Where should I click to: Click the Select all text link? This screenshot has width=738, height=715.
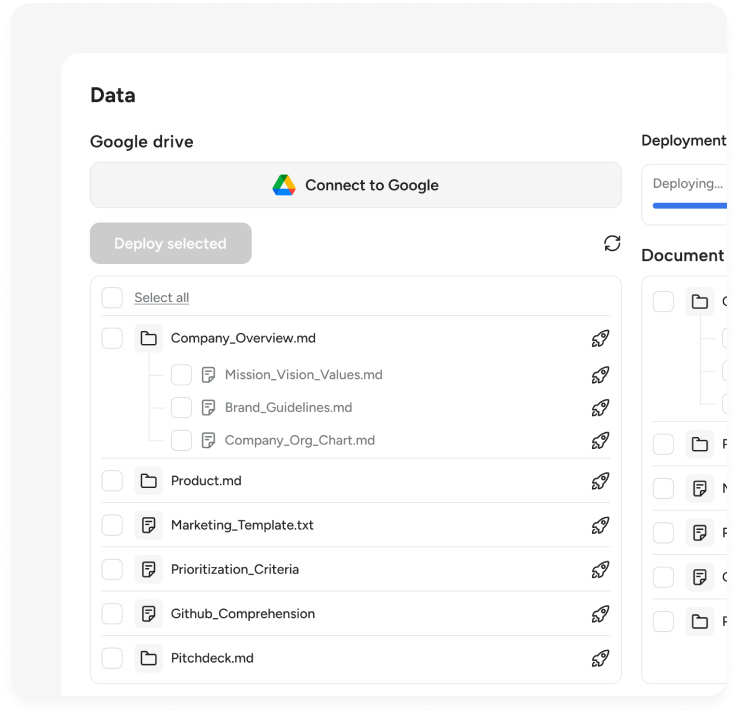pos(161,298)
